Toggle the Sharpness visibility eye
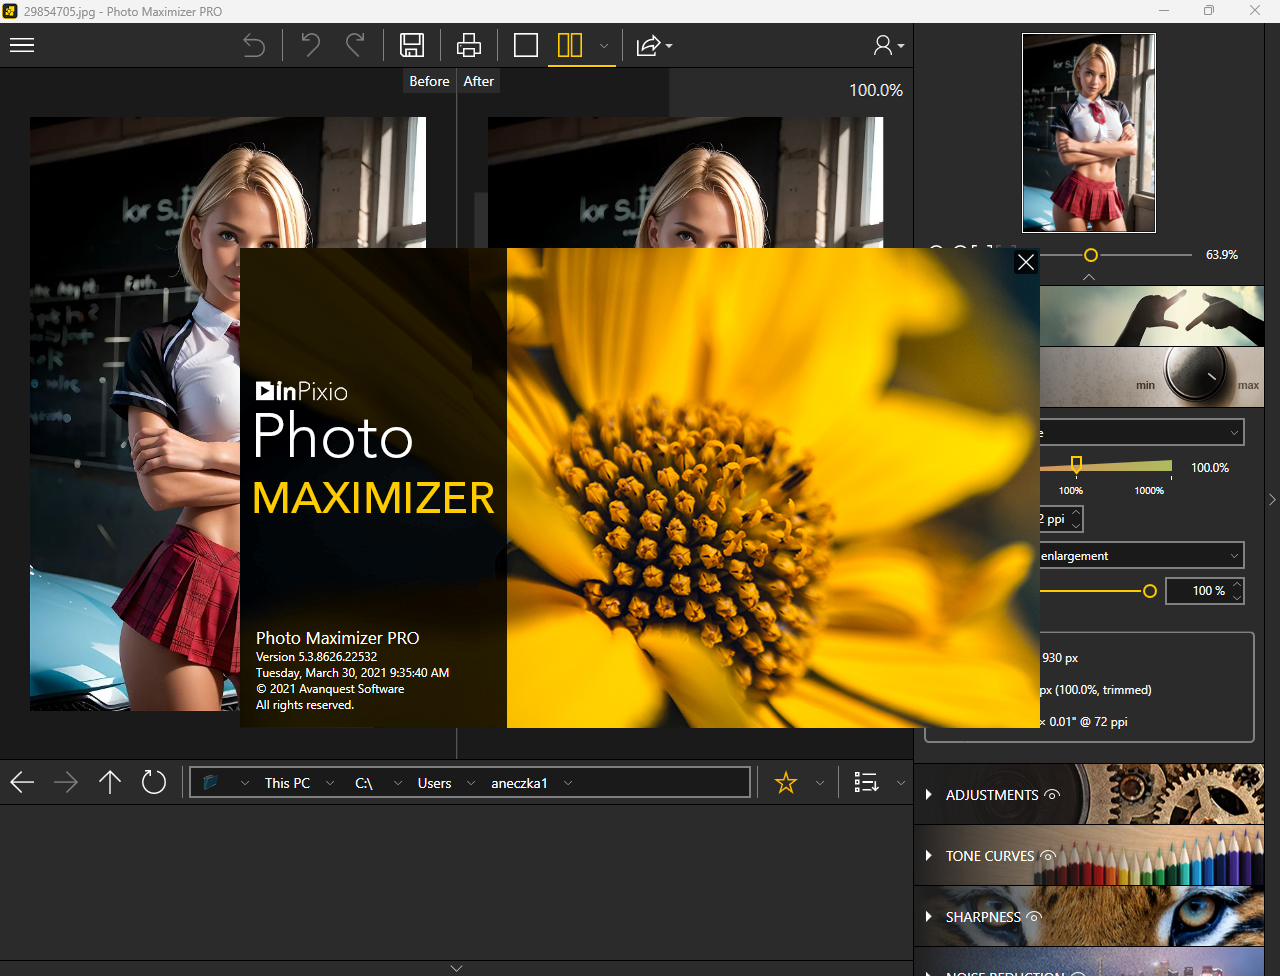Viewport: 1280px width, 976px height. 1035,917
